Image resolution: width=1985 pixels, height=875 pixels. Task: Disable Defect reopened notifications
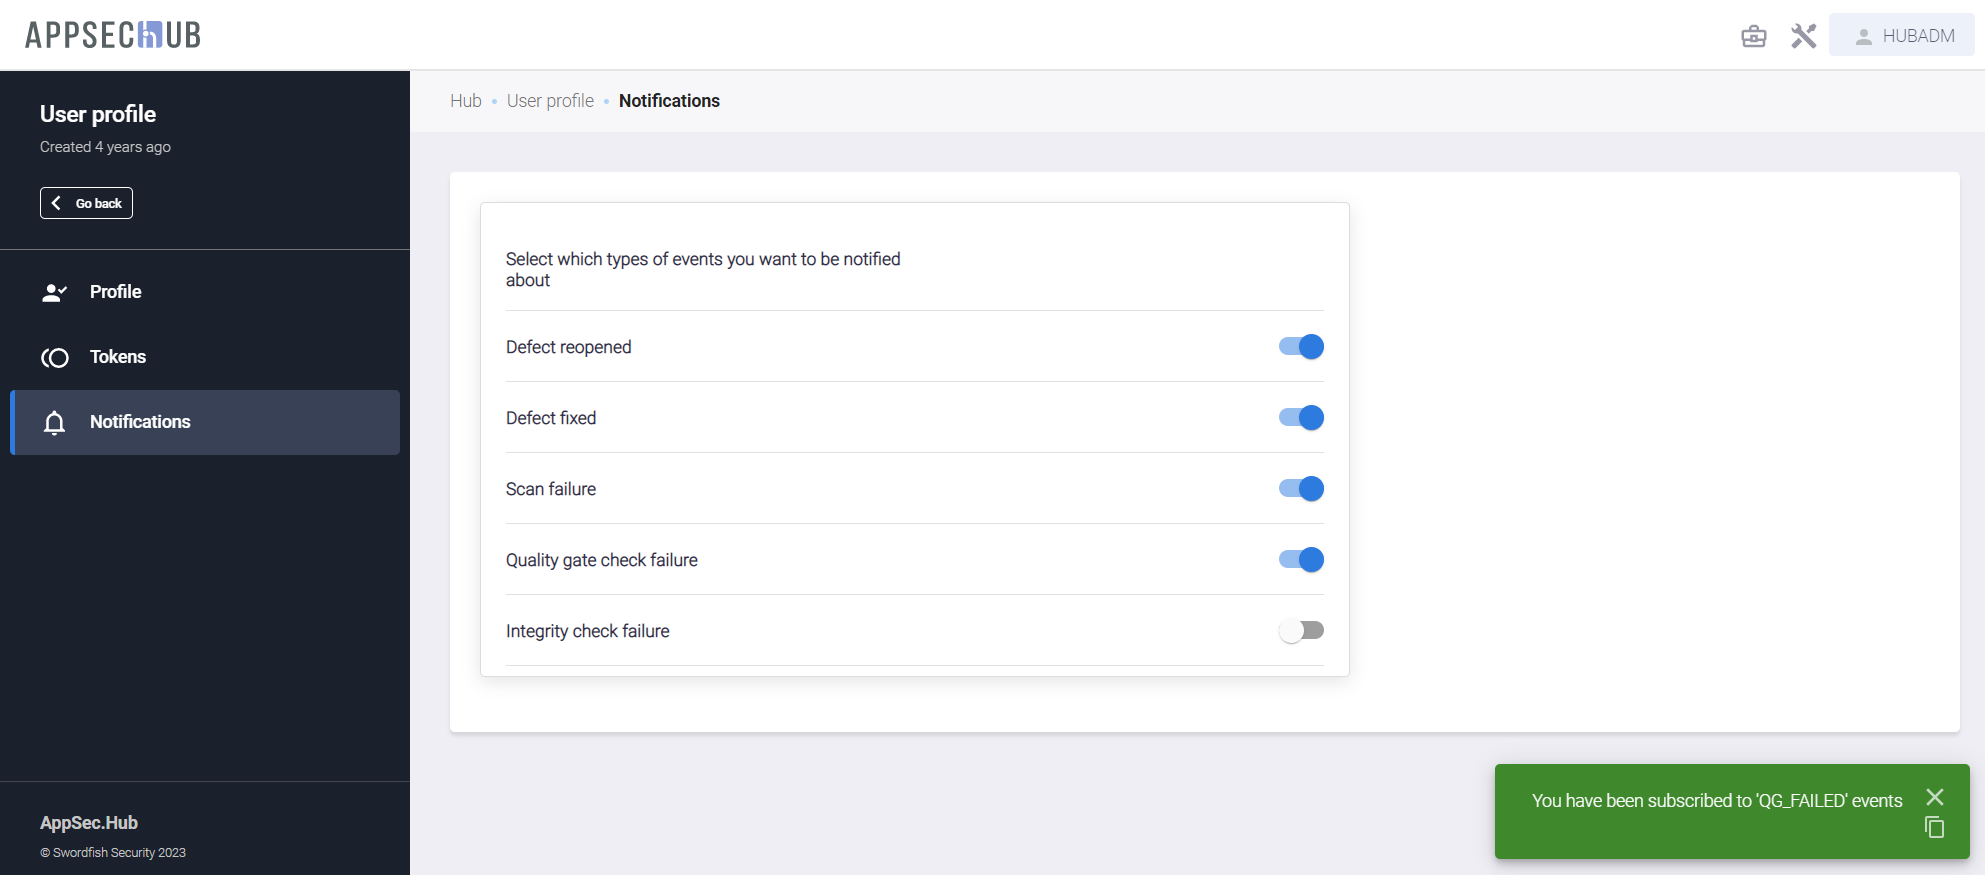pos(1301,347)
